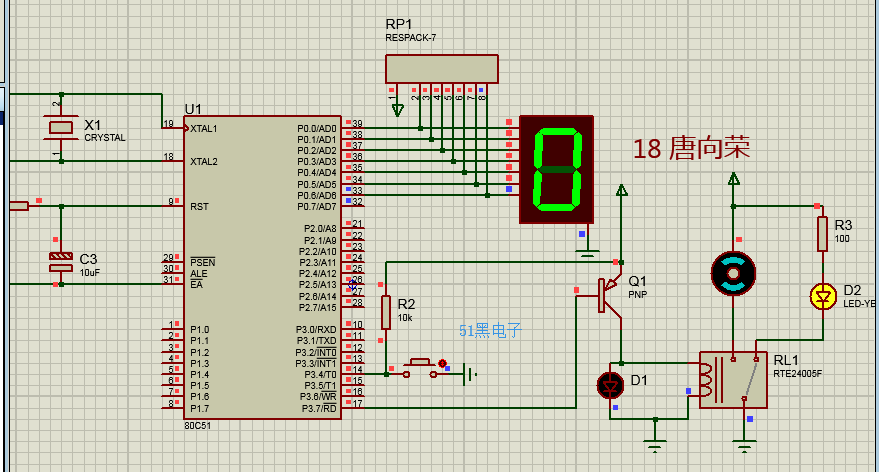
Task: Click the power terminal under RP1 pin 1
Action: tap(397, 109)
